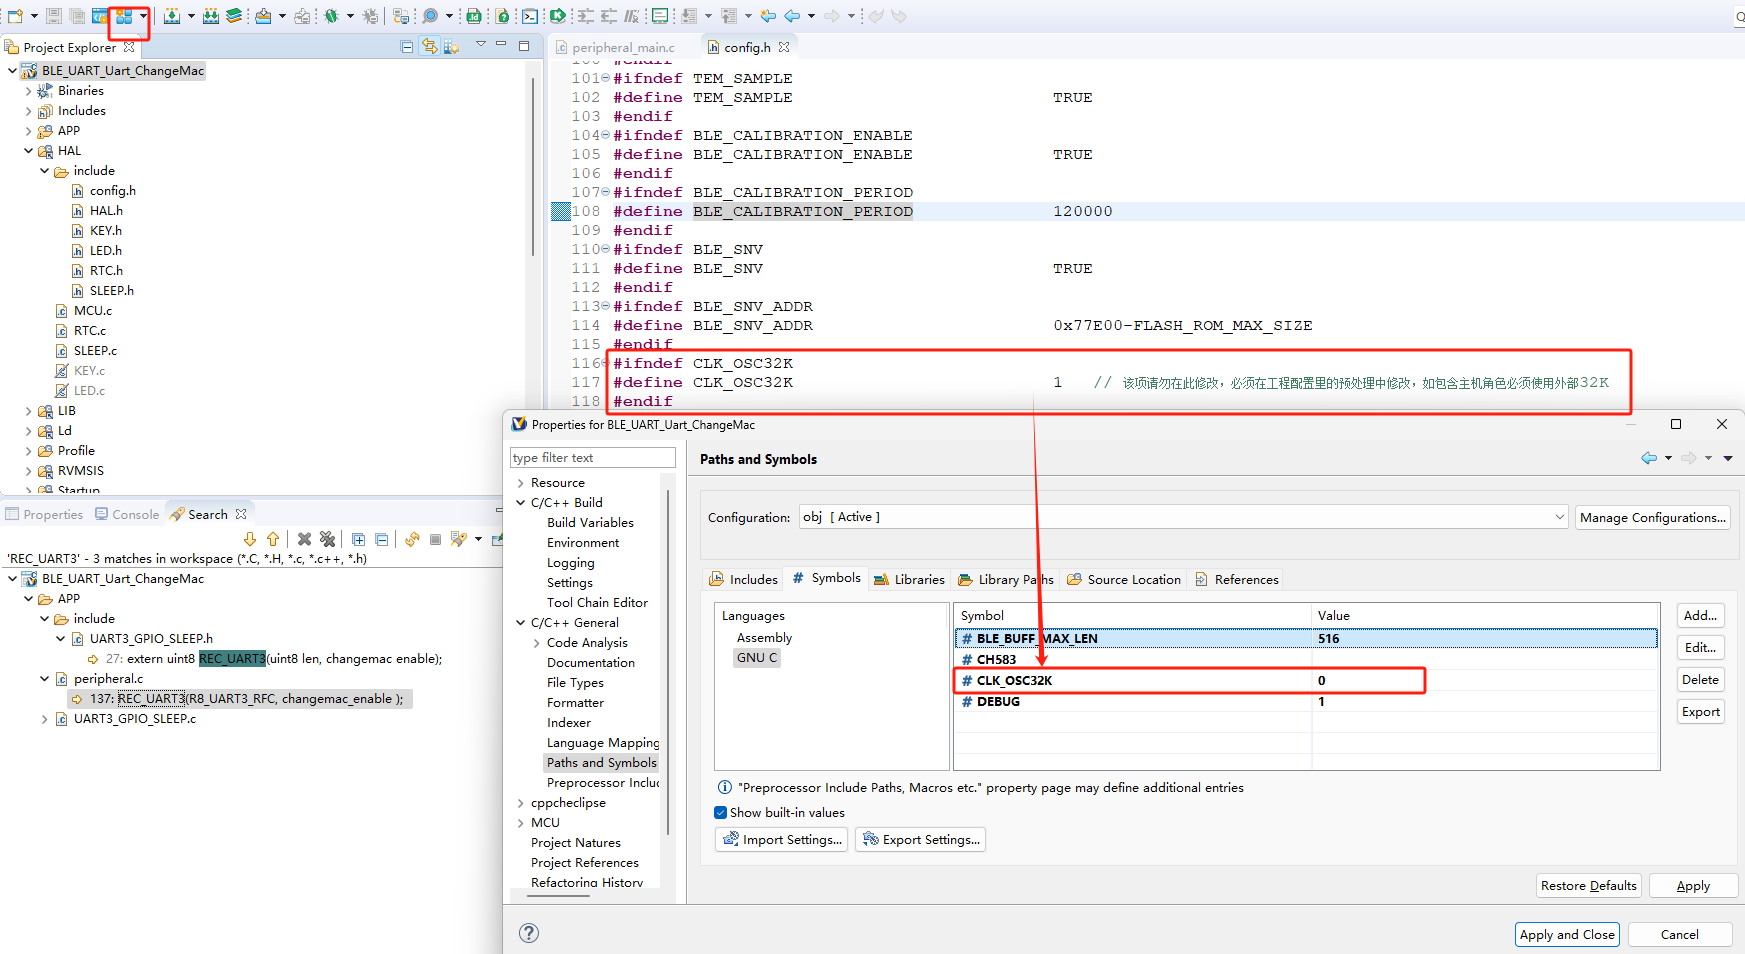
Task: Collapse all in Search view toolbar
Action: pos(382,539)
